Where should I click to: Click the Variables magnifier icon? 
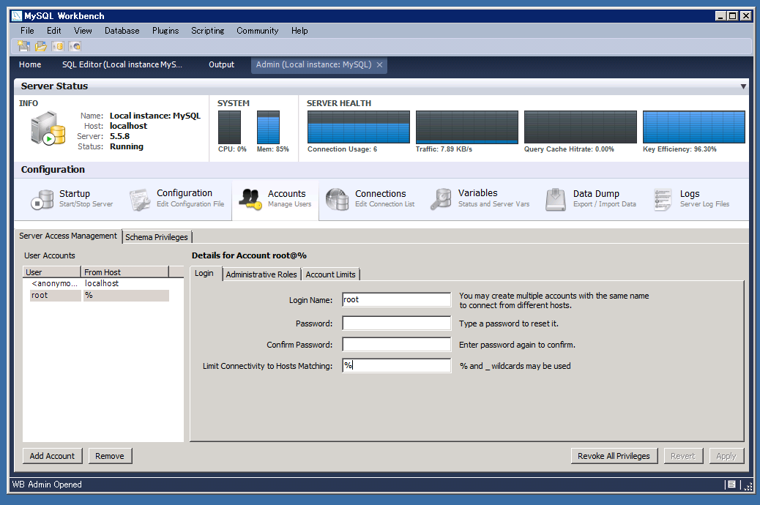441,199
